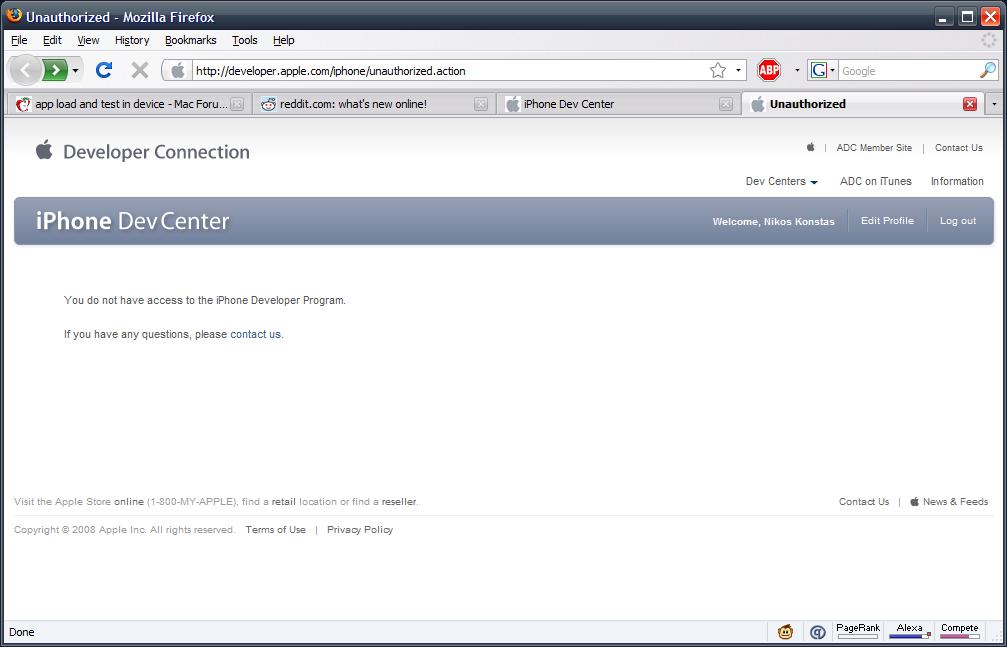
Task: Click the 'reseller' link
Action: click(399, 502)
